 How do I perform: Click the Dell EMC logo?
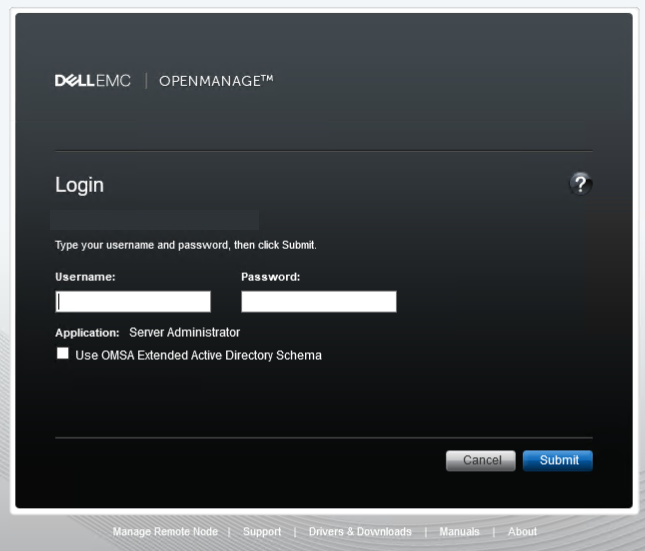[93, 81]
